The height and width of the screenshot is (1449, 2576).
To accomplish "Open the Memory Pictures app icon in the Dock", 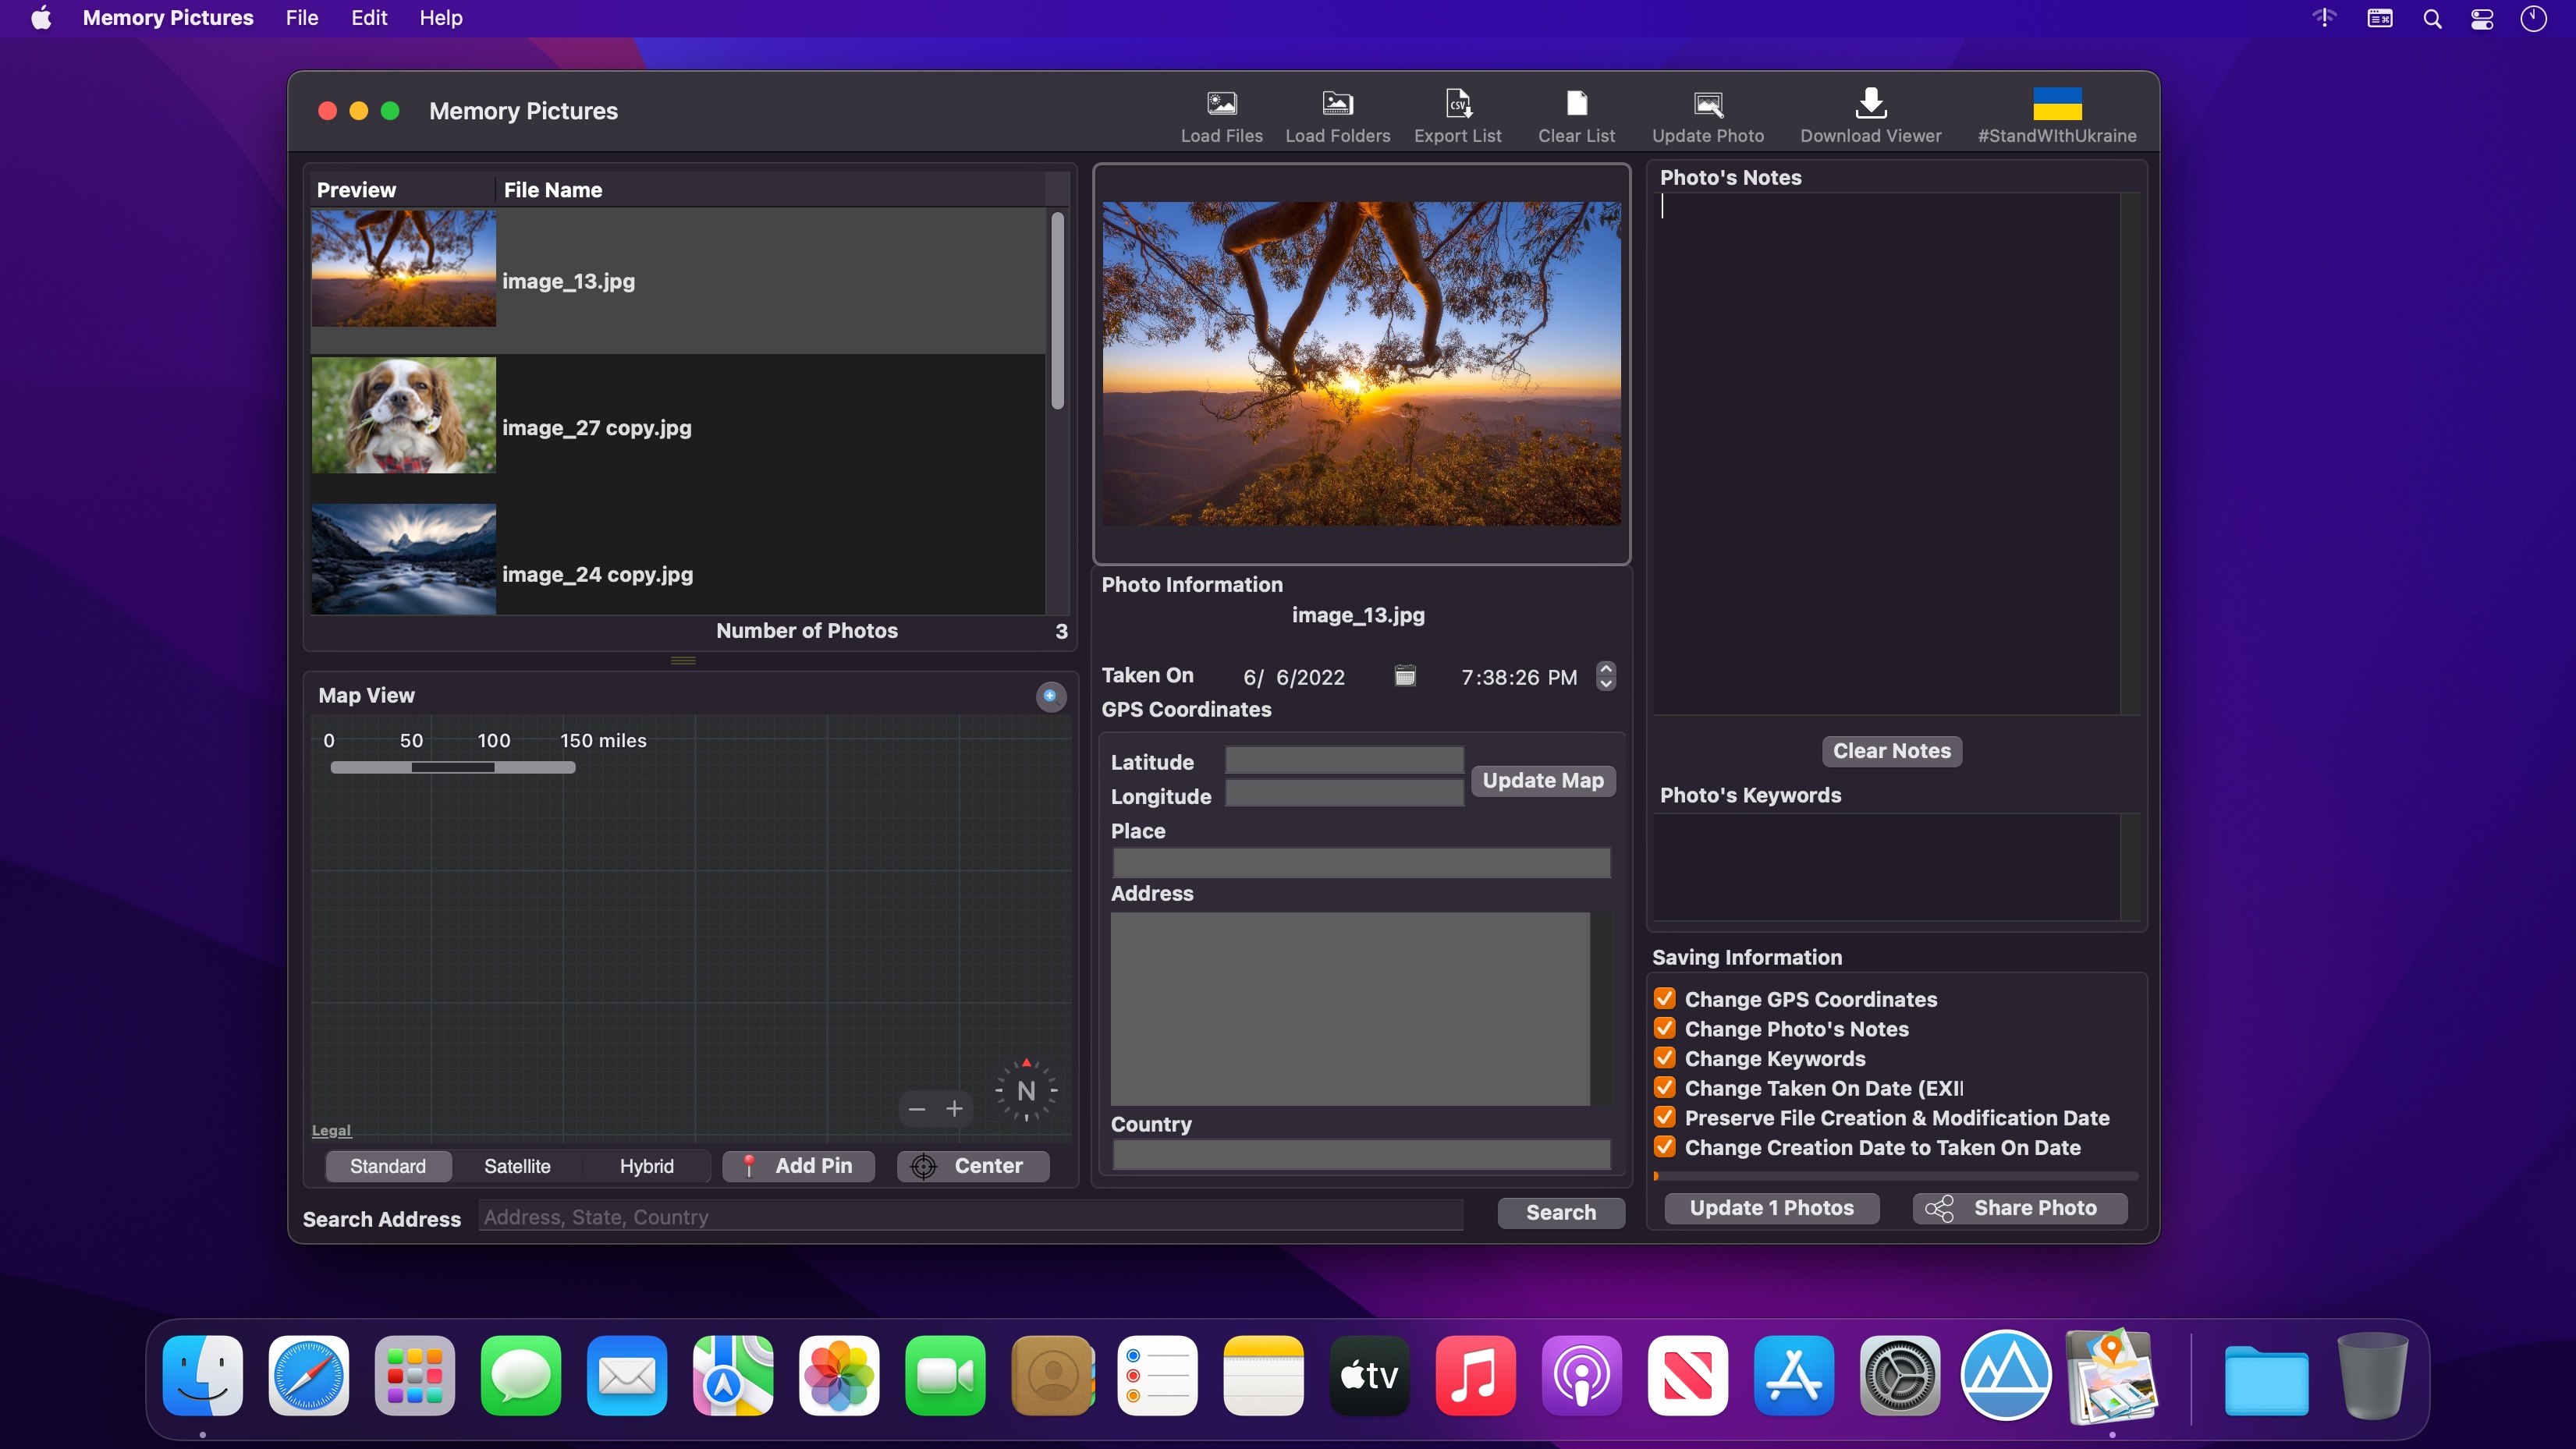I will (2111, 1376).
